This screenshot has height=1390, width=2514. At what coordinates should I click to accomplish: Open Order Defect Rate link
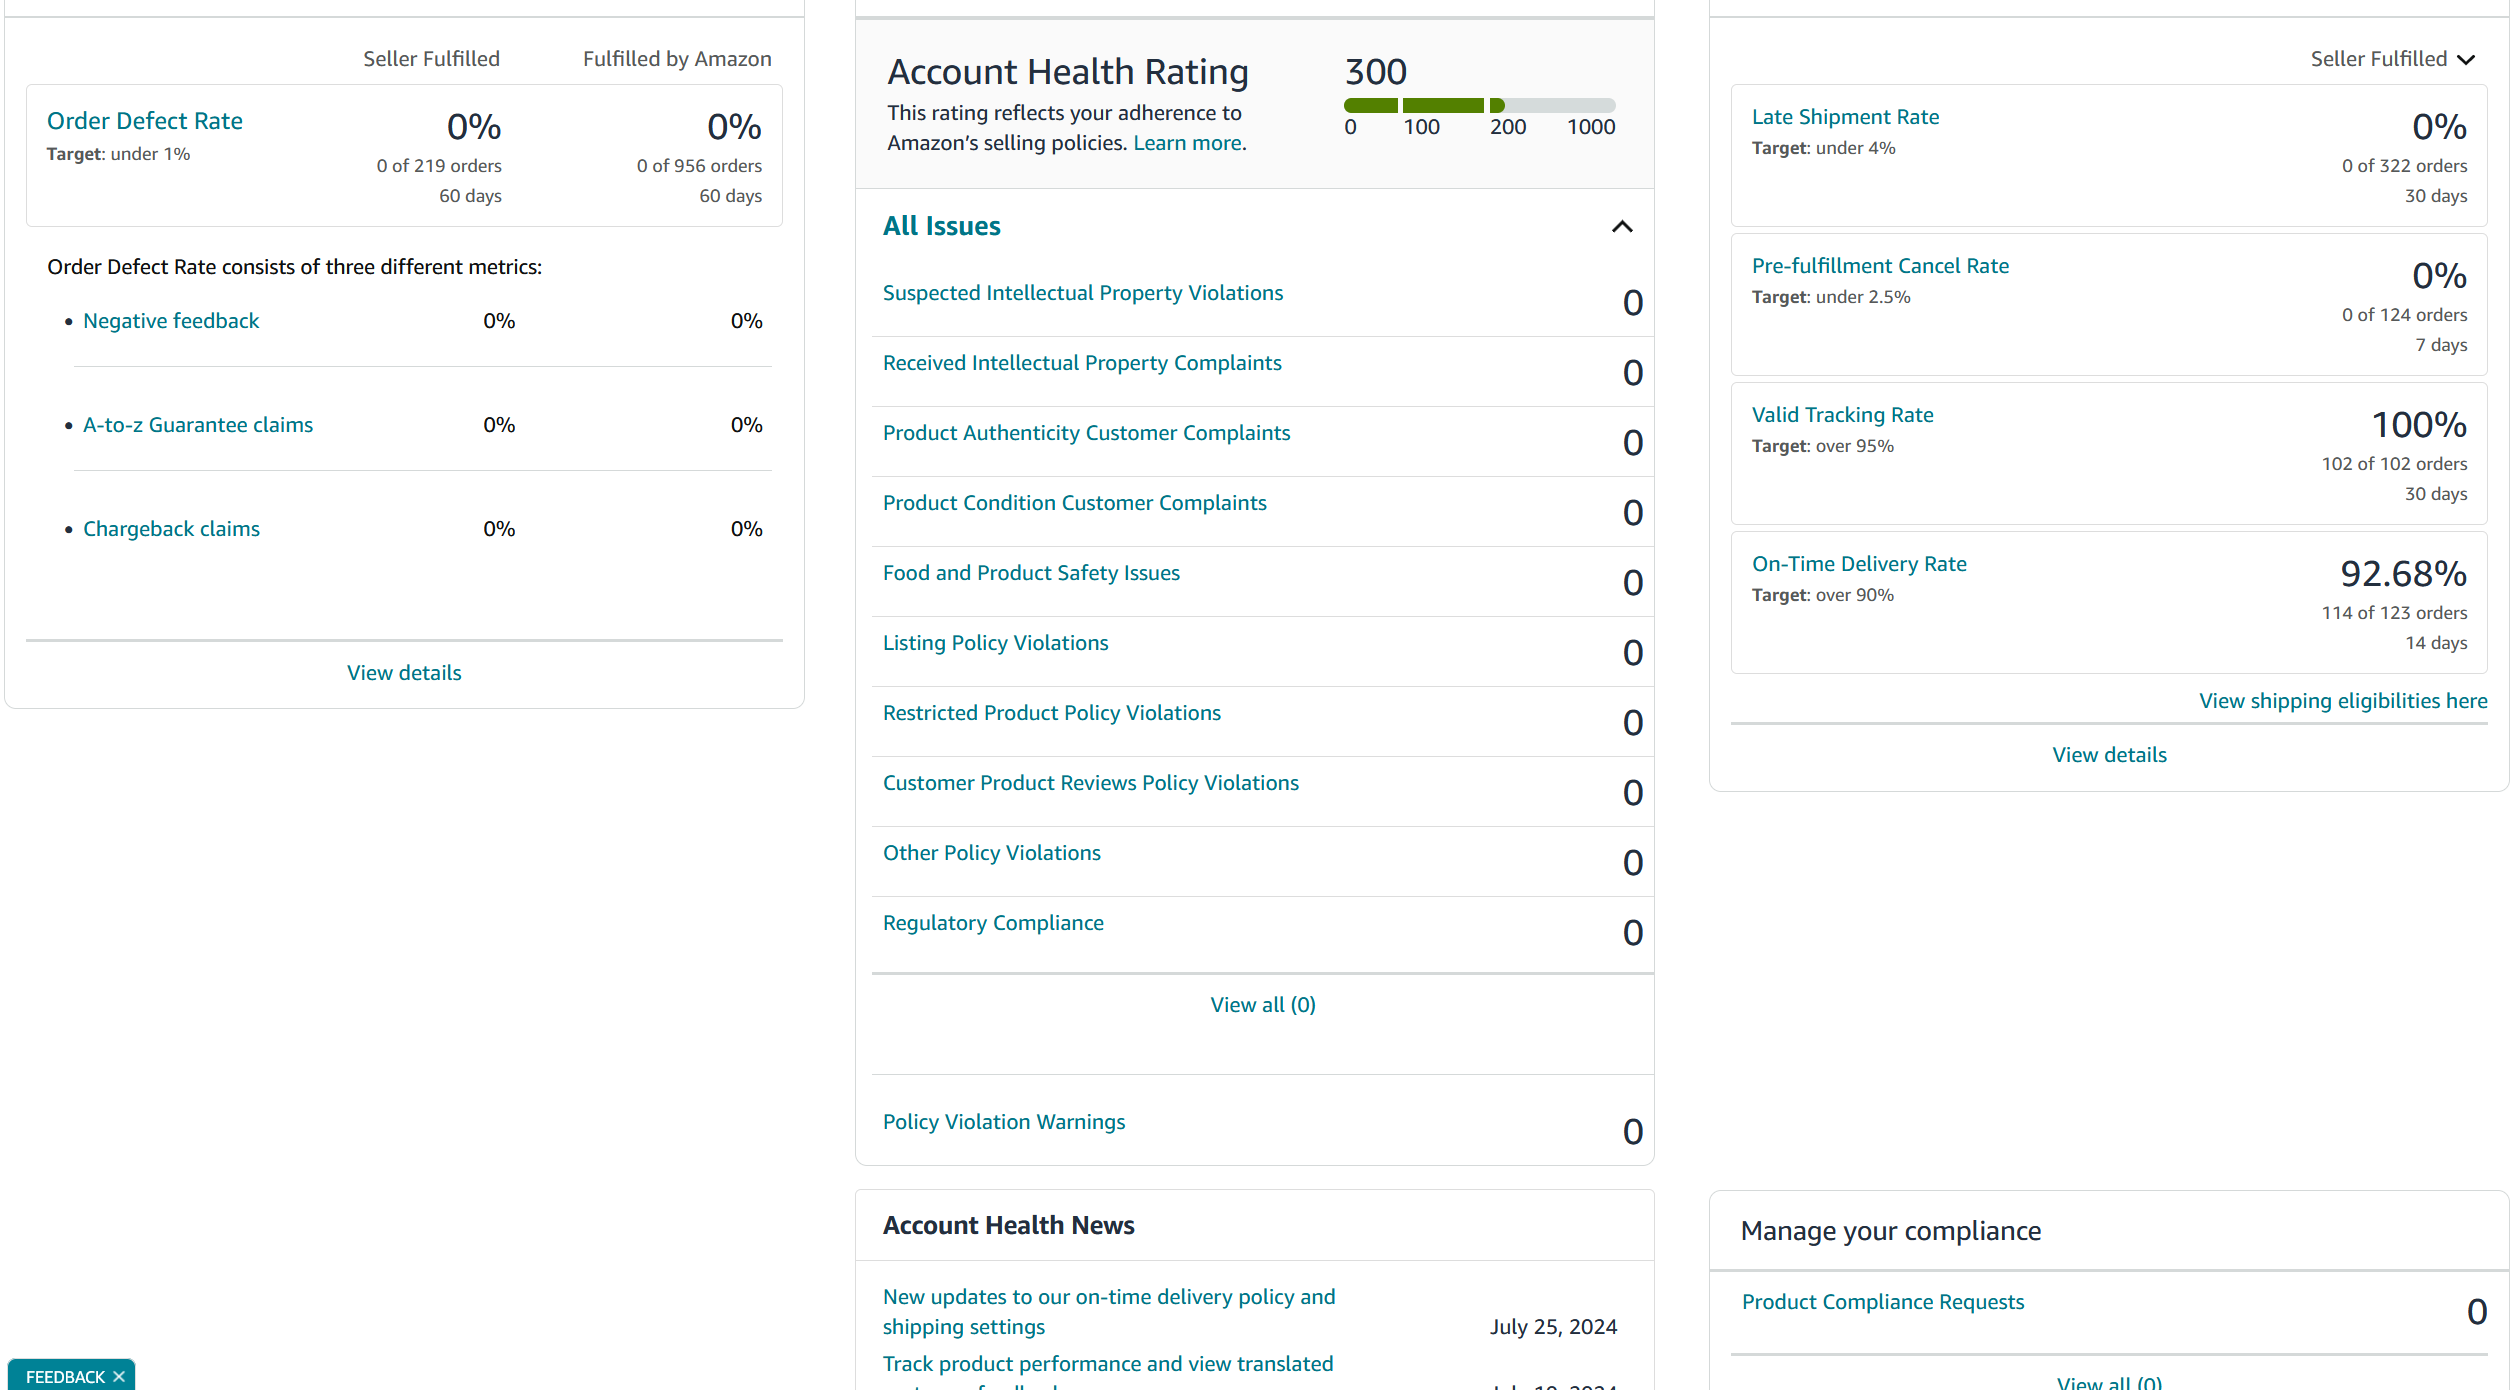pyautogui.click(x=145, y=121)
